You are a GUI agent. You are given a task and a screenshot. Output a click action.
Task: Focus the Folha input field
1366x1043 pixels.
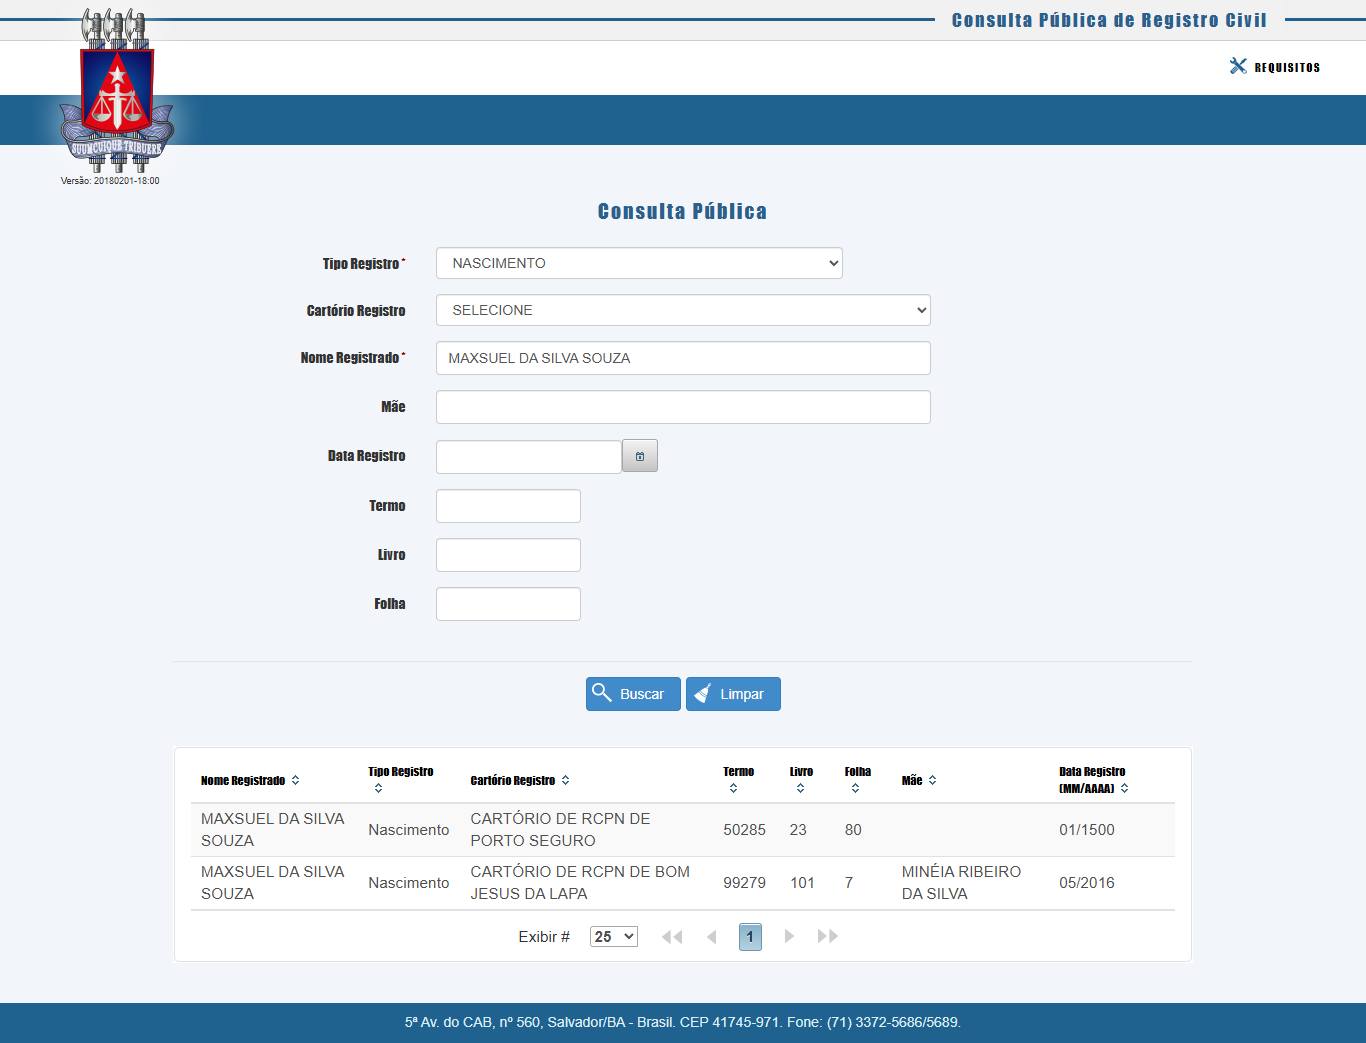[508, 604]
